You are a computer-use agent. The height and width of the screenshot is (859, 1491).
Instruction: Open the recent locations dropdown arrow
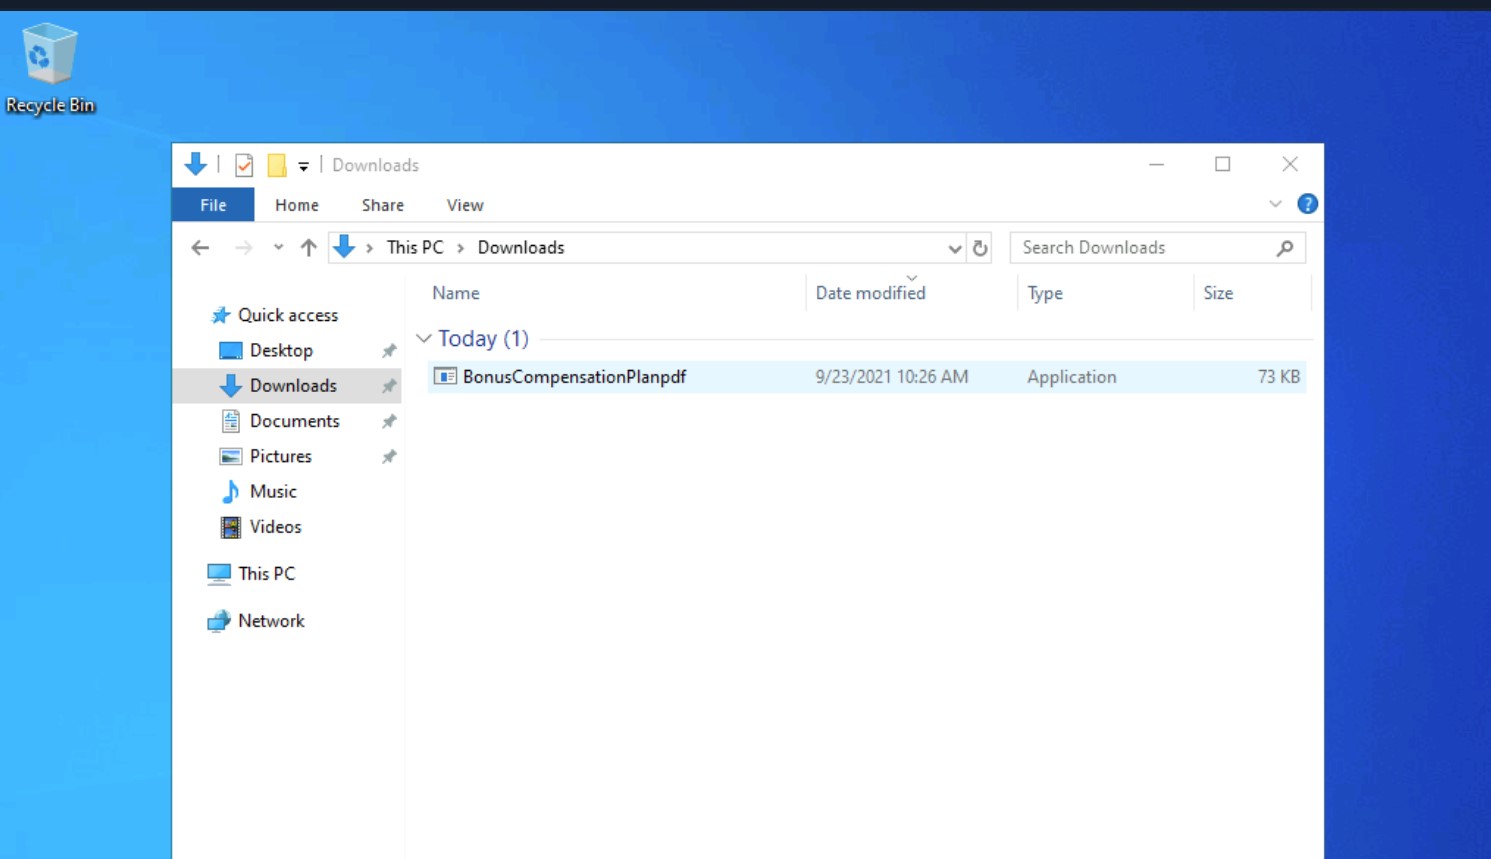[278, 248]
